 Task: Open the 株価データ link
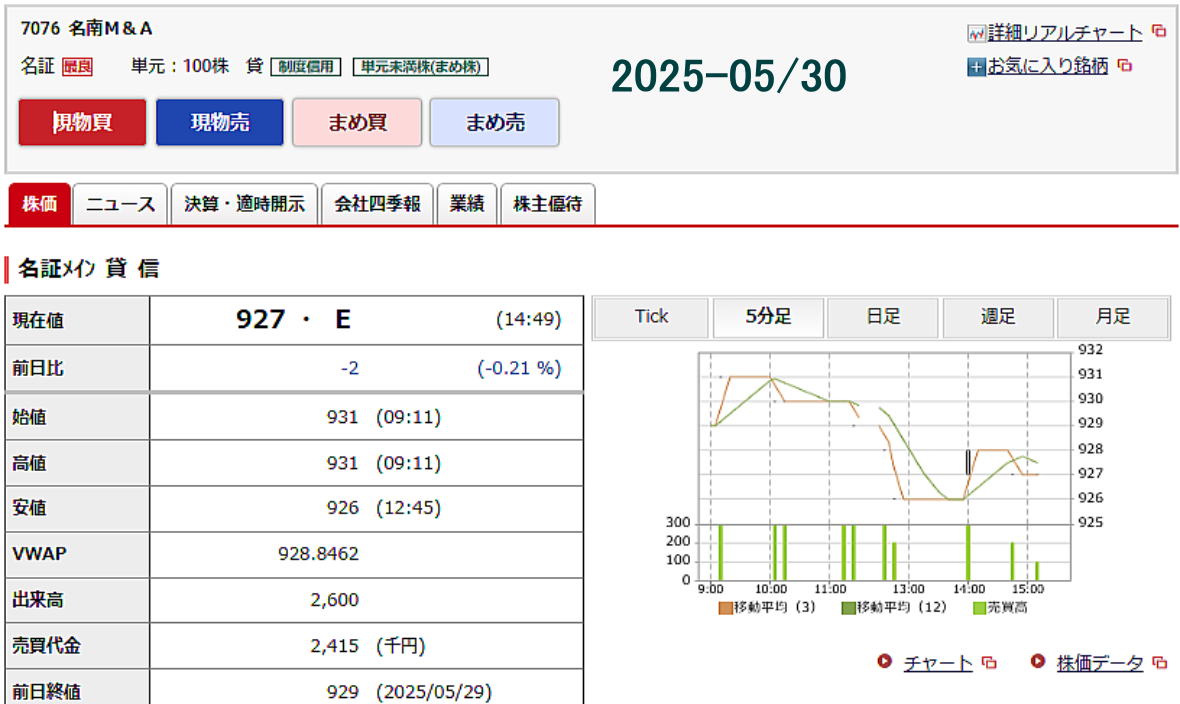coord(1099,663)
